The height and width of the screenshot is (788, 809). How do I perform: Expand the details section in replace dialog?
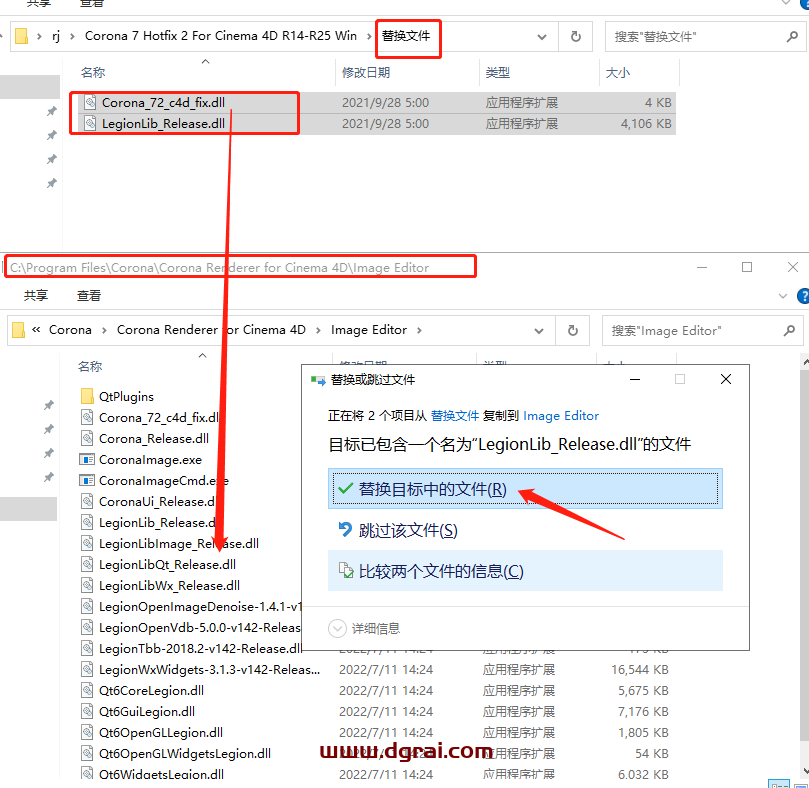click(x=338, y=628)
